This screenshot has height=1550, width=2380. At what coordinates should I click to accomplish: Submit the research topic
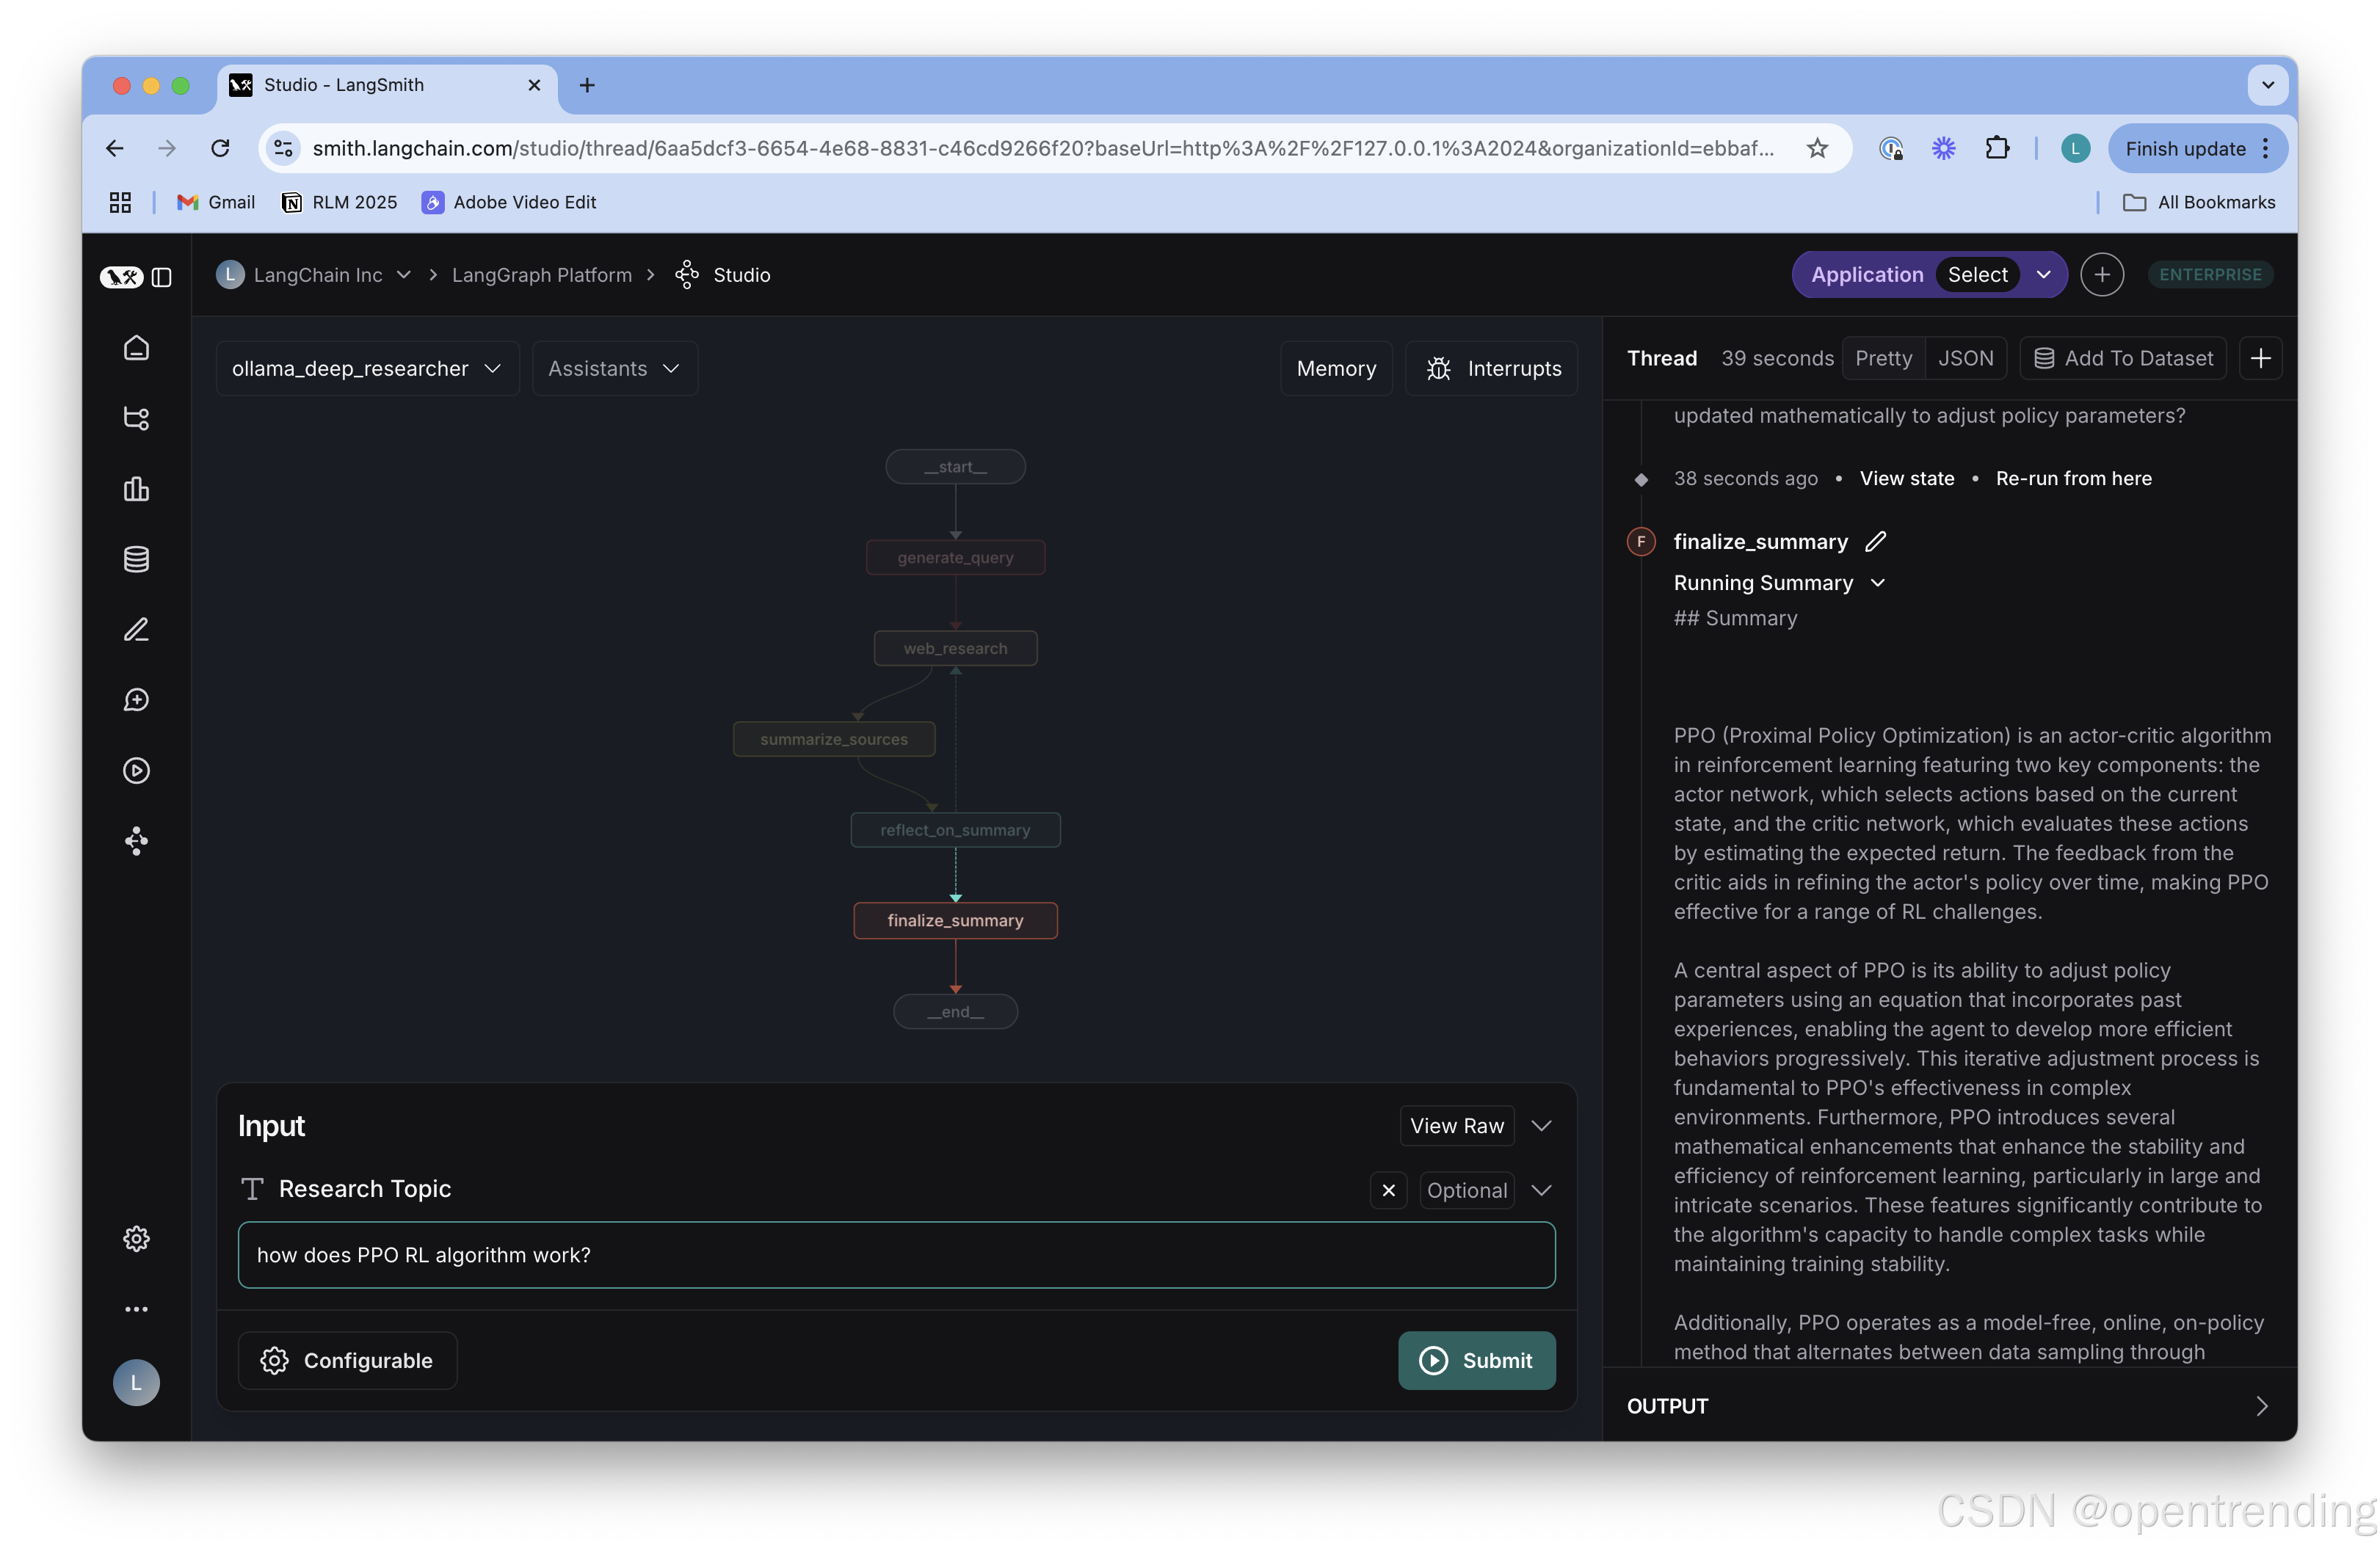tap(1476, 1360)
